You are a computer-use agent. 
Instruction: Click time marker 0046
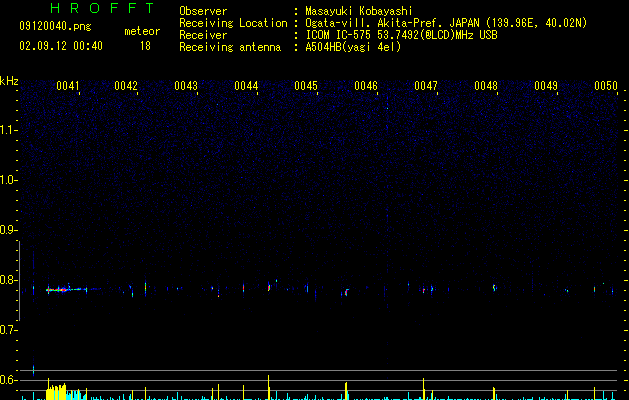tap(366, 86)
